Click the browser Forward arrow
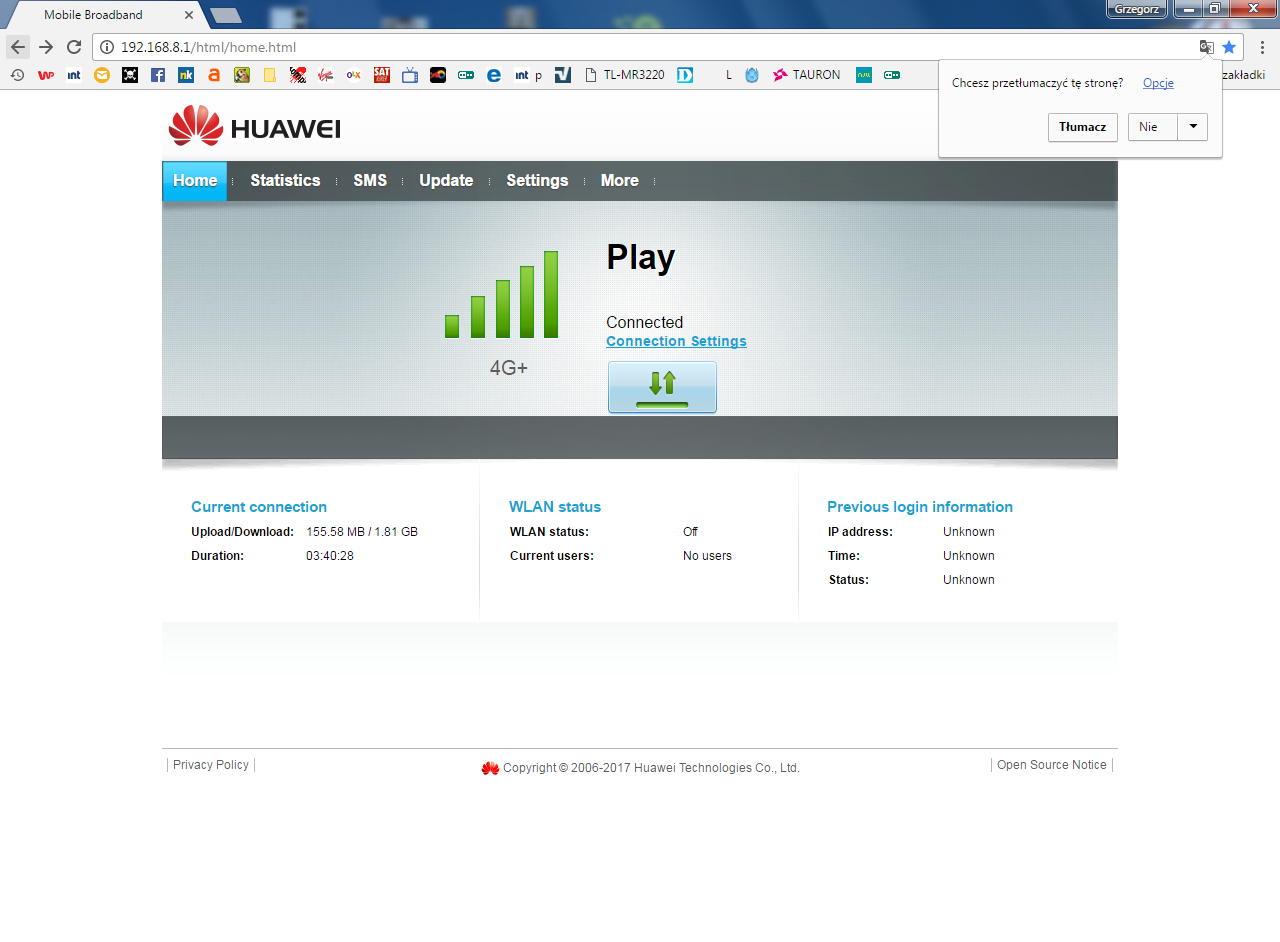The image size is (1280, 942). coord(46,47)
